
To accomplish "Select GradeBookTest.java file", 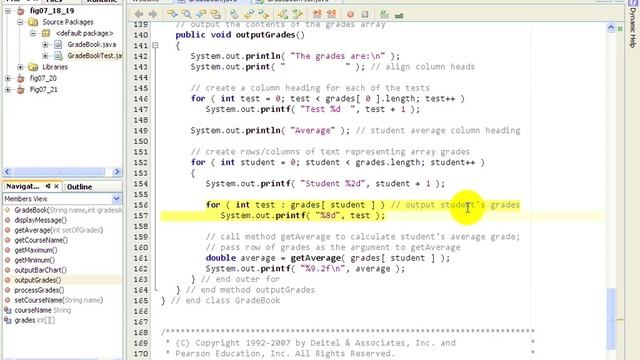I will (94, 56).
